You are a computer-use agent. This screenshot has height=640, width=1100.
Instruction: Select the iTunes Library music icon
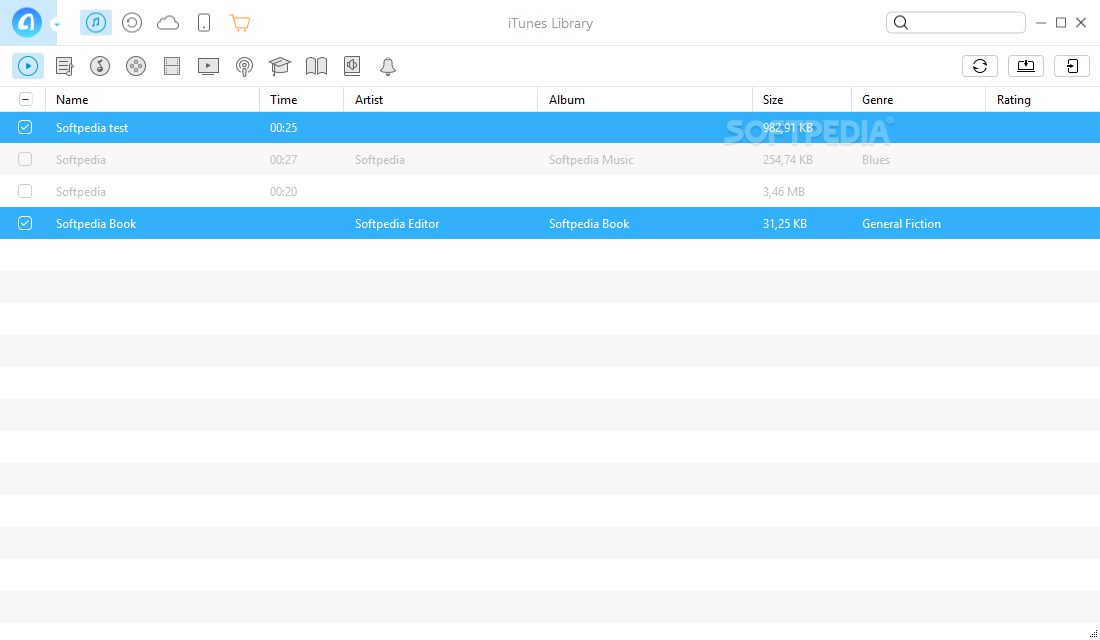(x=96, y=23)
